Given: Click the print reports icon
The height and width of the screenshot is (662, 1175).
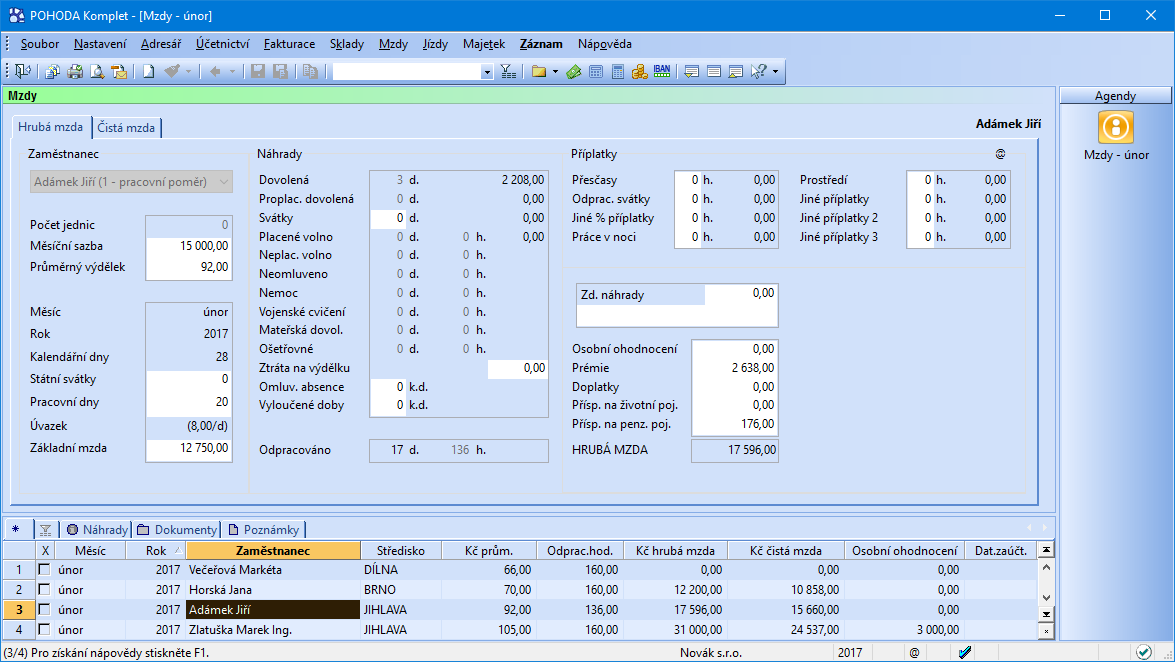Looking at the screenshot, I should coord(52,71).
